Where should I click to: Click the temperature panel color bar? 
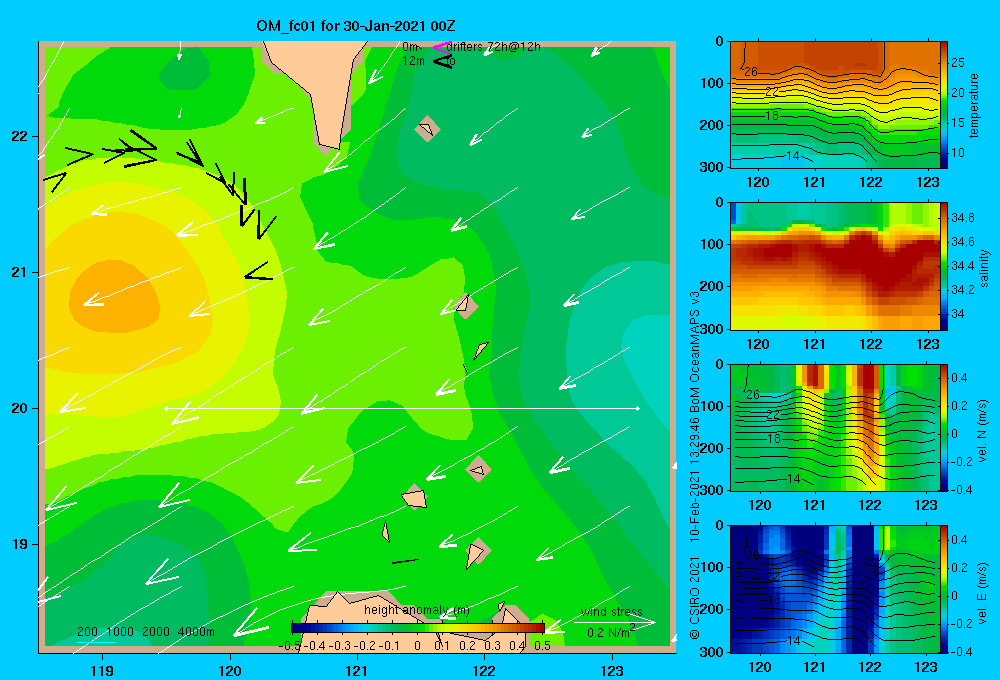pyautogui.click(x=944, y=105)
